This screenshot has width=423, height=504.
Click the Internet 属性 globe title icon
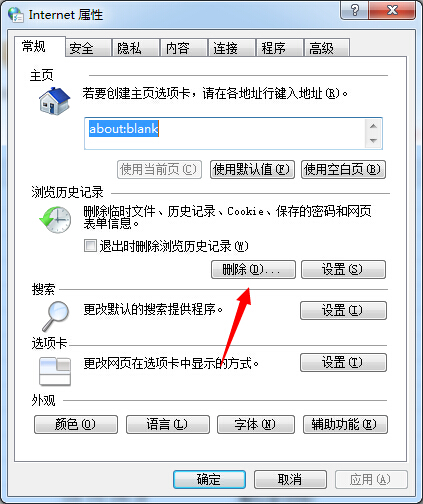[x=16, y=15]
